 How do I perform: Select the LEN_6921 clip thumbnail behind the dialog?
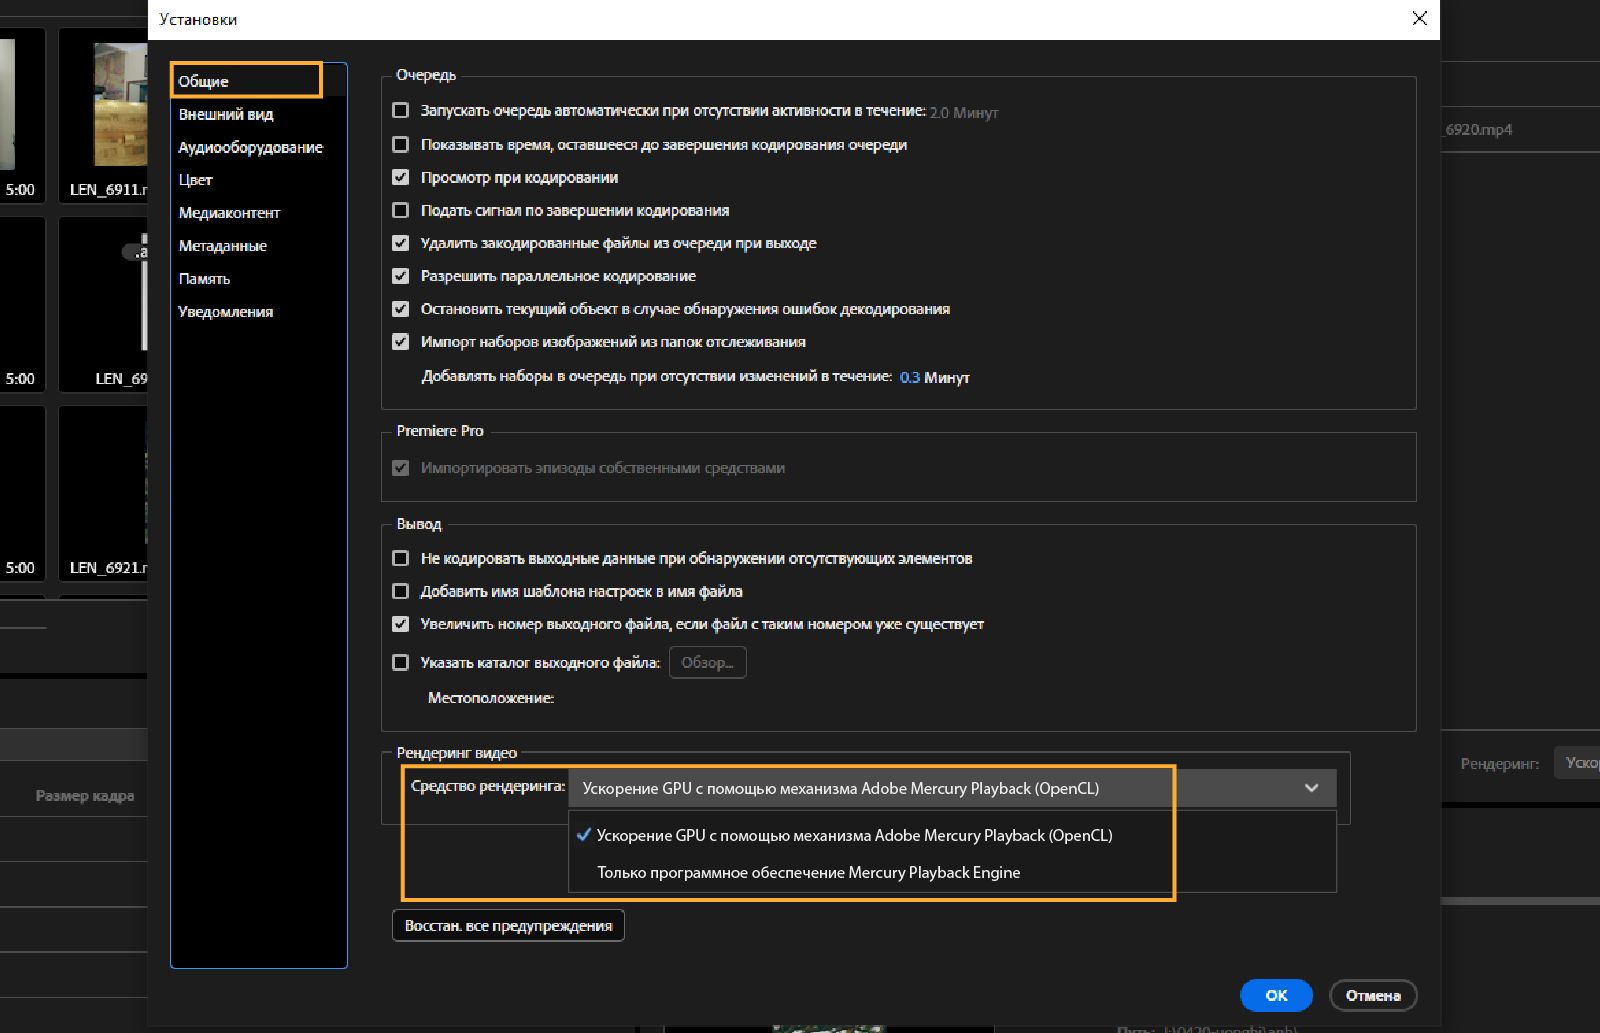(103, 493)
